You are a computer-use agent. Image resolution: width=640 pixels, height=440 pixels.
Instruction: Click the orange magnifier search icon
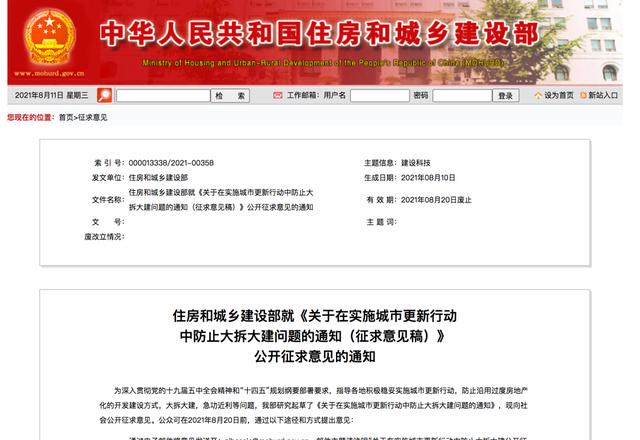click(104, 96)
